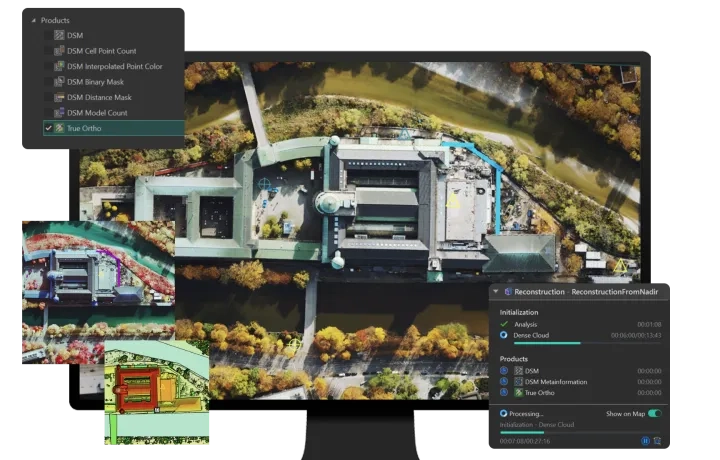Click the DSM icon in Reconstruction panel
The width and height of the screenshot is (720, 460).
[518, 370]
